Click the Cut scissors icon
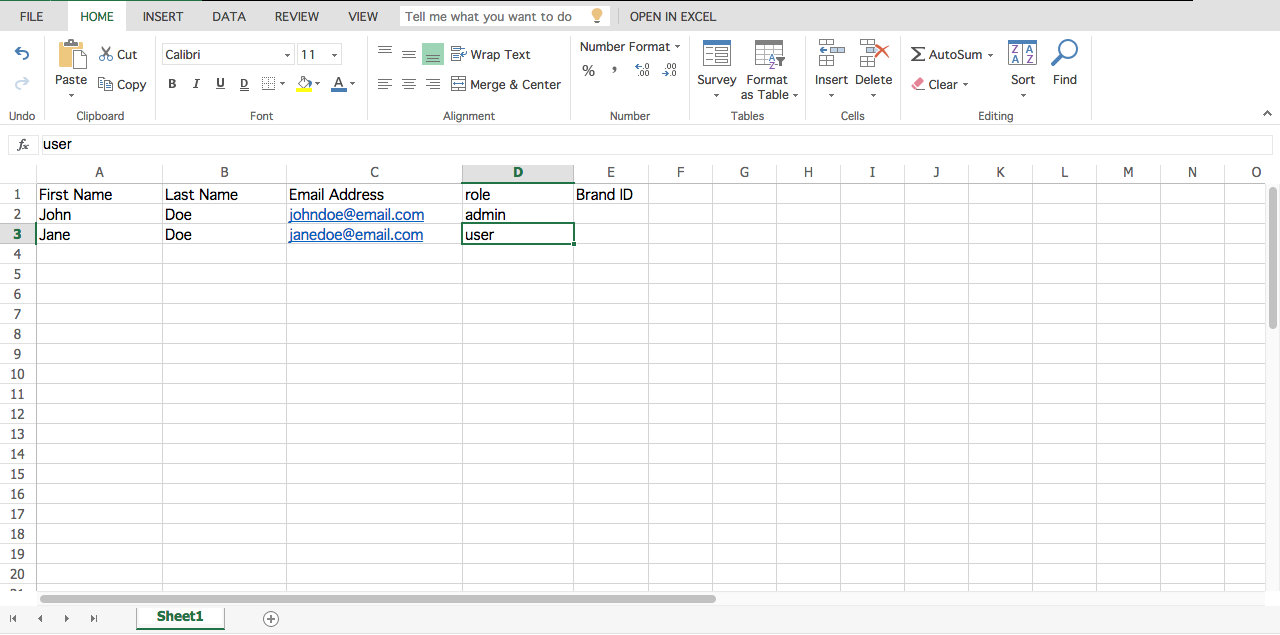1280x635 pixels. tap(106, 54)
